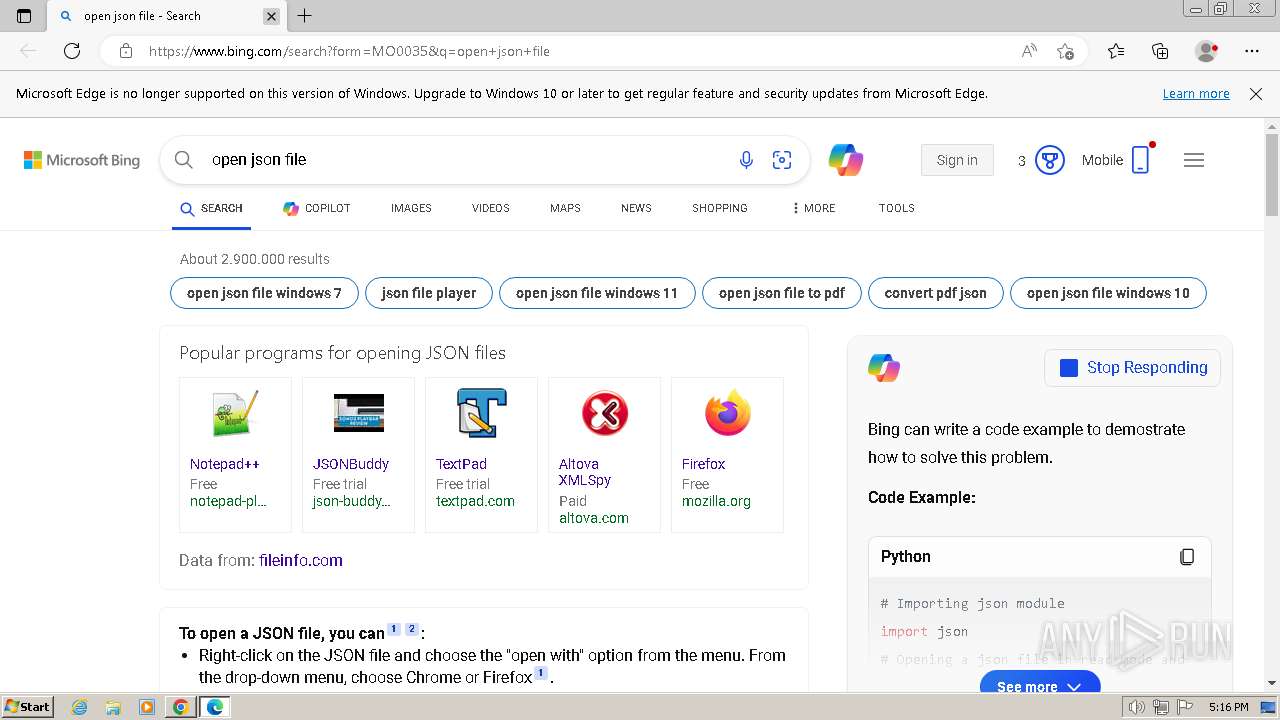Start voice search with microphone icon
The height and width of the screenshot is (720, 1280).
(746, 160)
